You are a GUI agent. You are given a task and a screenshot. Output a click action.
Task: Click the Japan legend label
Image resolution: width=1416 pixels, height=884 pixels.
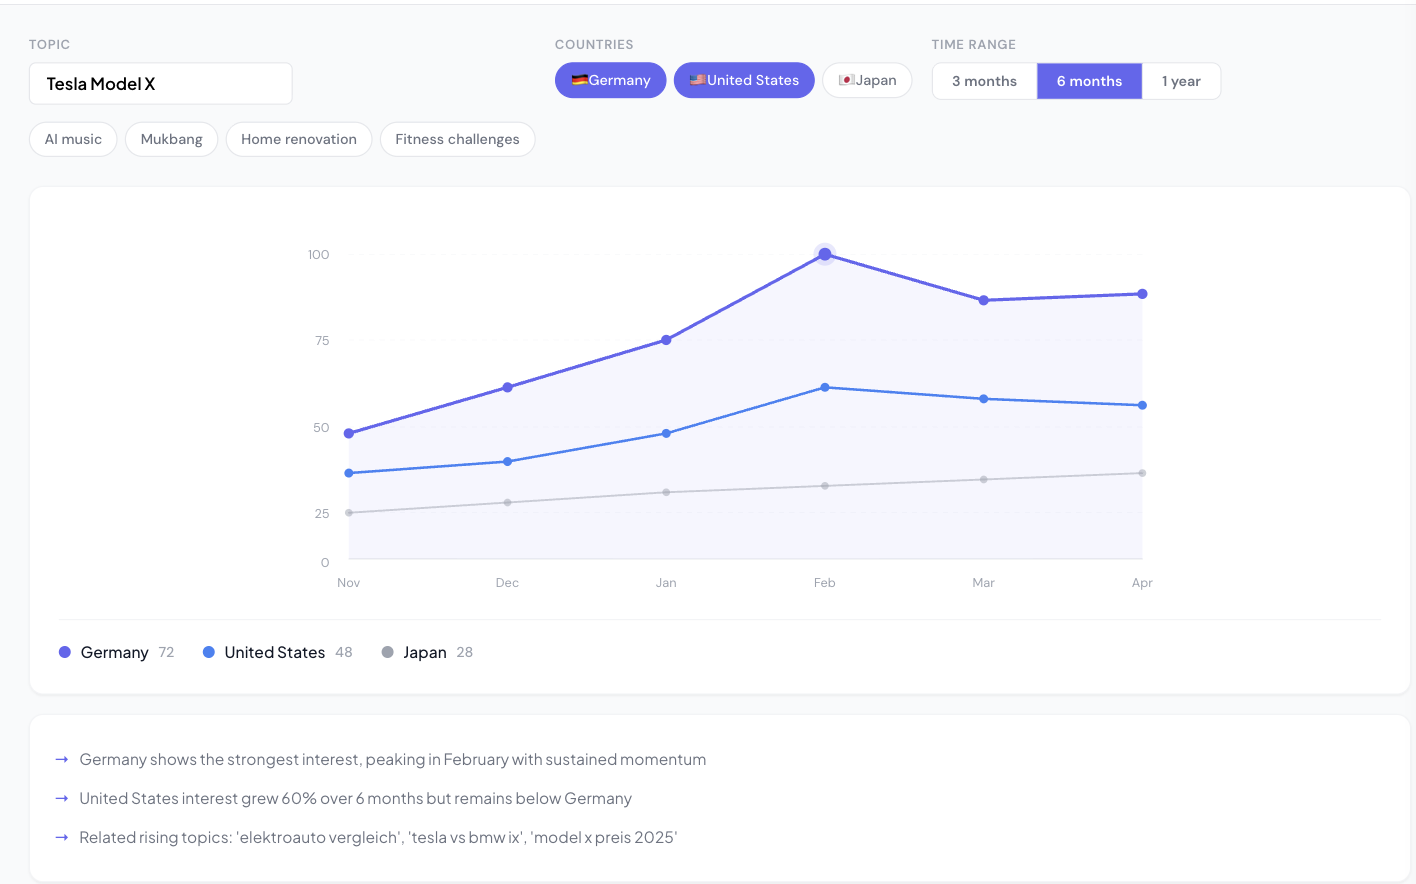click(x=425, y=652)
